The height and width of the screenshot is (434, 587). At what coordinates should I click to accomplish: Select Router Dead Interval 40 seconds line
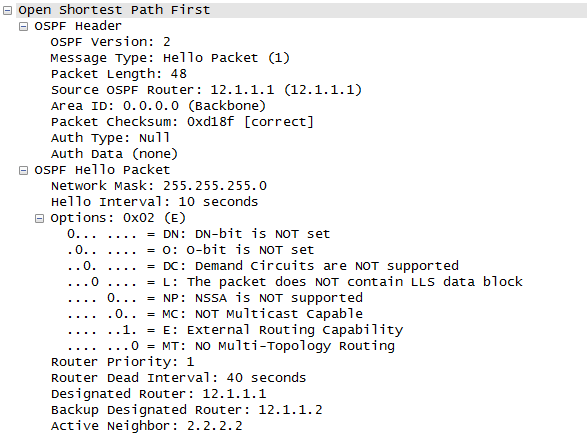(178, 378)
